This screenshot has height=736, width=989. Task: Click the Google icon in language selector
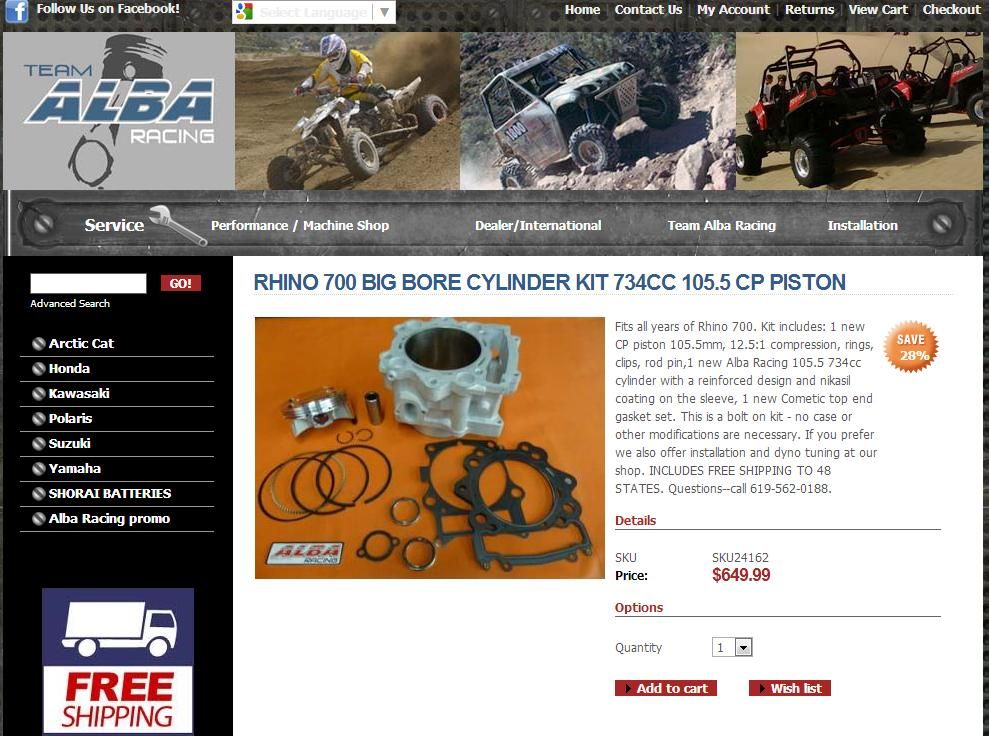pos(244,12)
